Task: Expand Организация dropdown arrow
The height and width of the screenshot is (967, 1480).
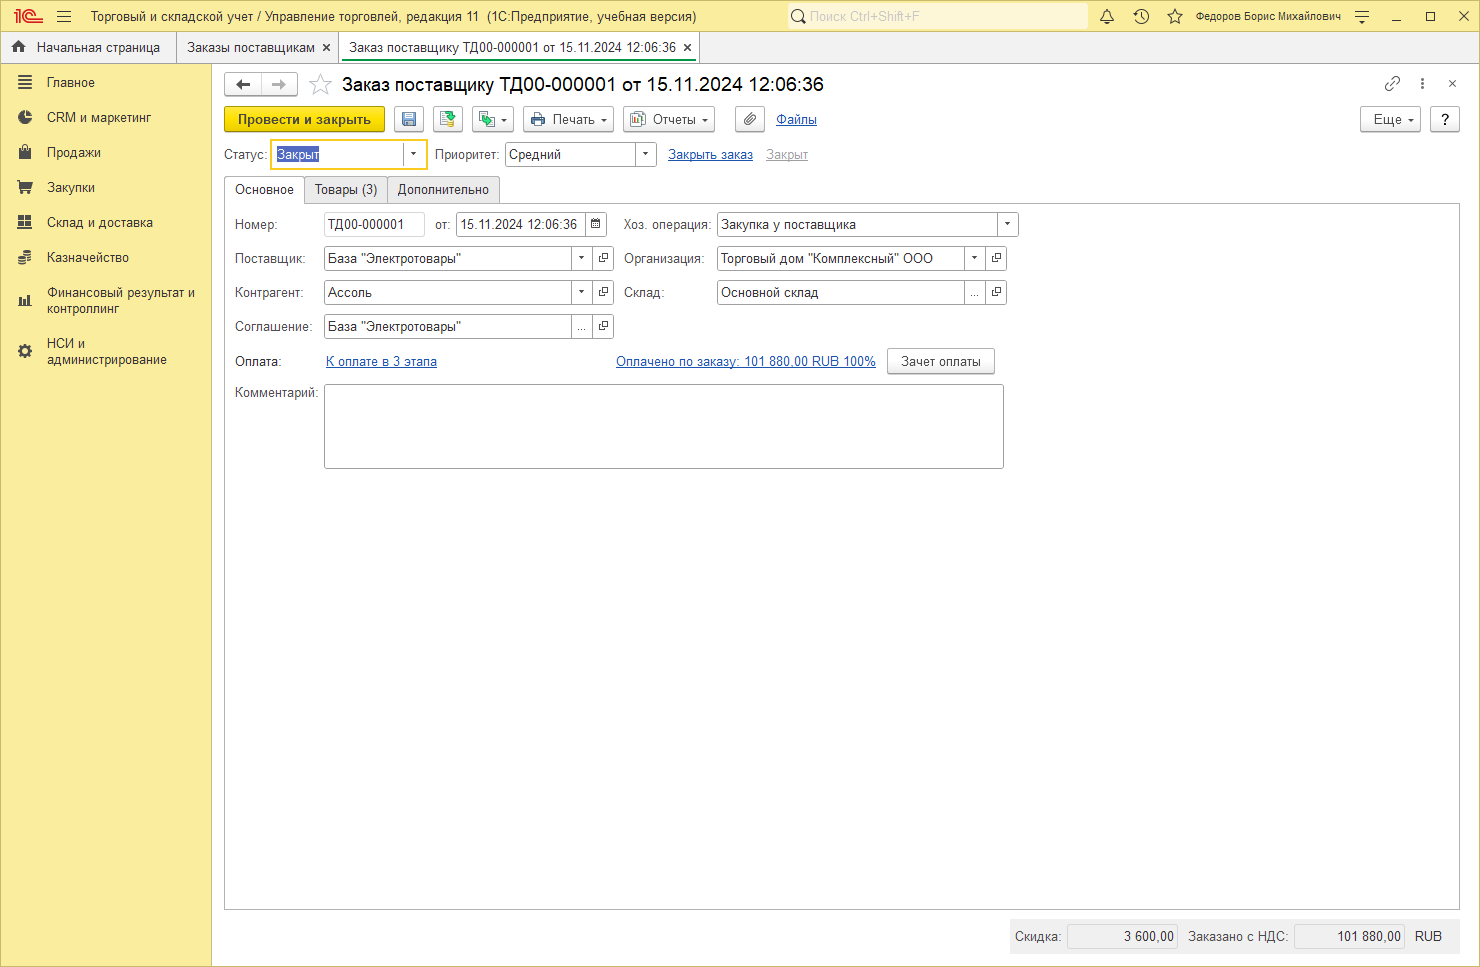Action: (974, 258)
